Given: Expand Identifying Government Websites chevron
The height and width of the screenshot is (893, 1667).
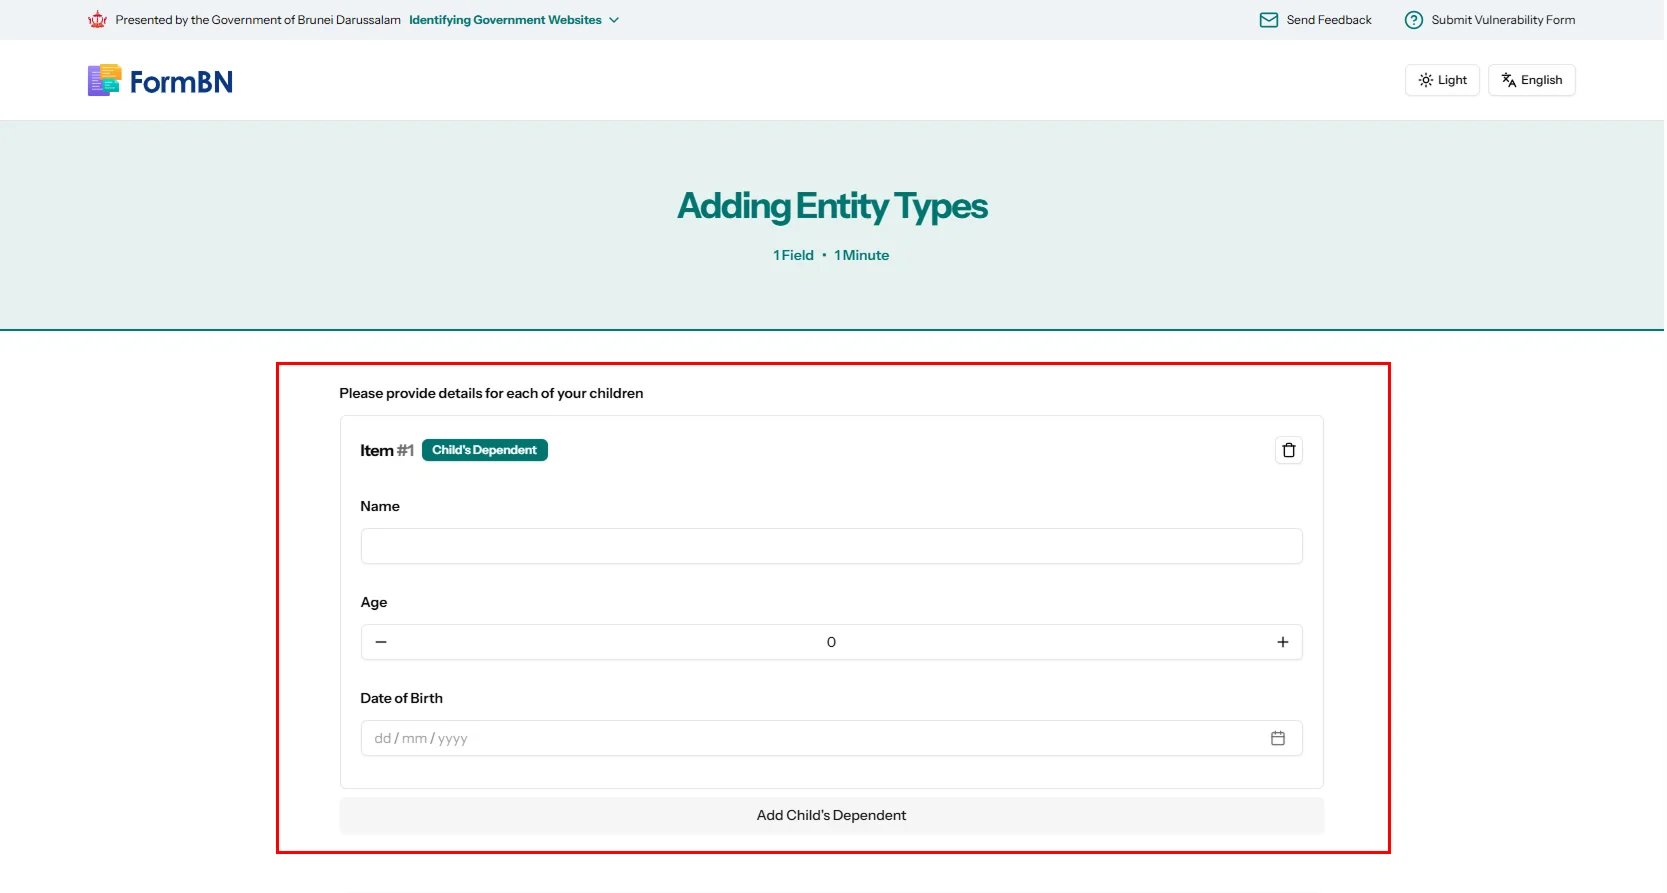Looking at the screenshot, I should 614,20.
